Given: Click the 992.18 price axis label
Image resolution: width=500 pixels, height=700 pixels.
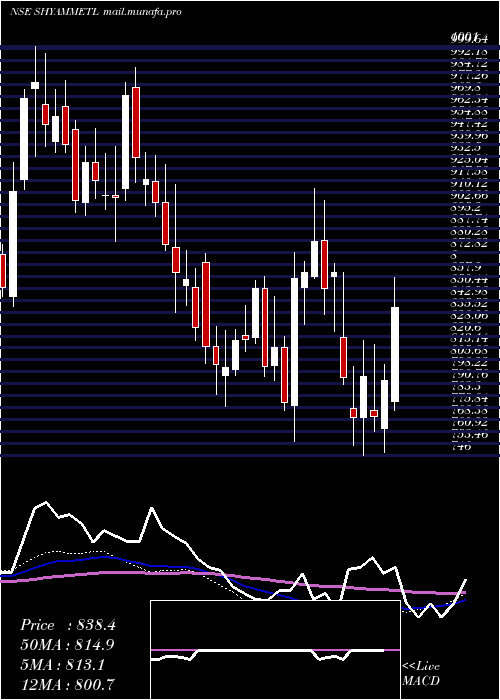Looking at the screenshot, I should [468, 52].
